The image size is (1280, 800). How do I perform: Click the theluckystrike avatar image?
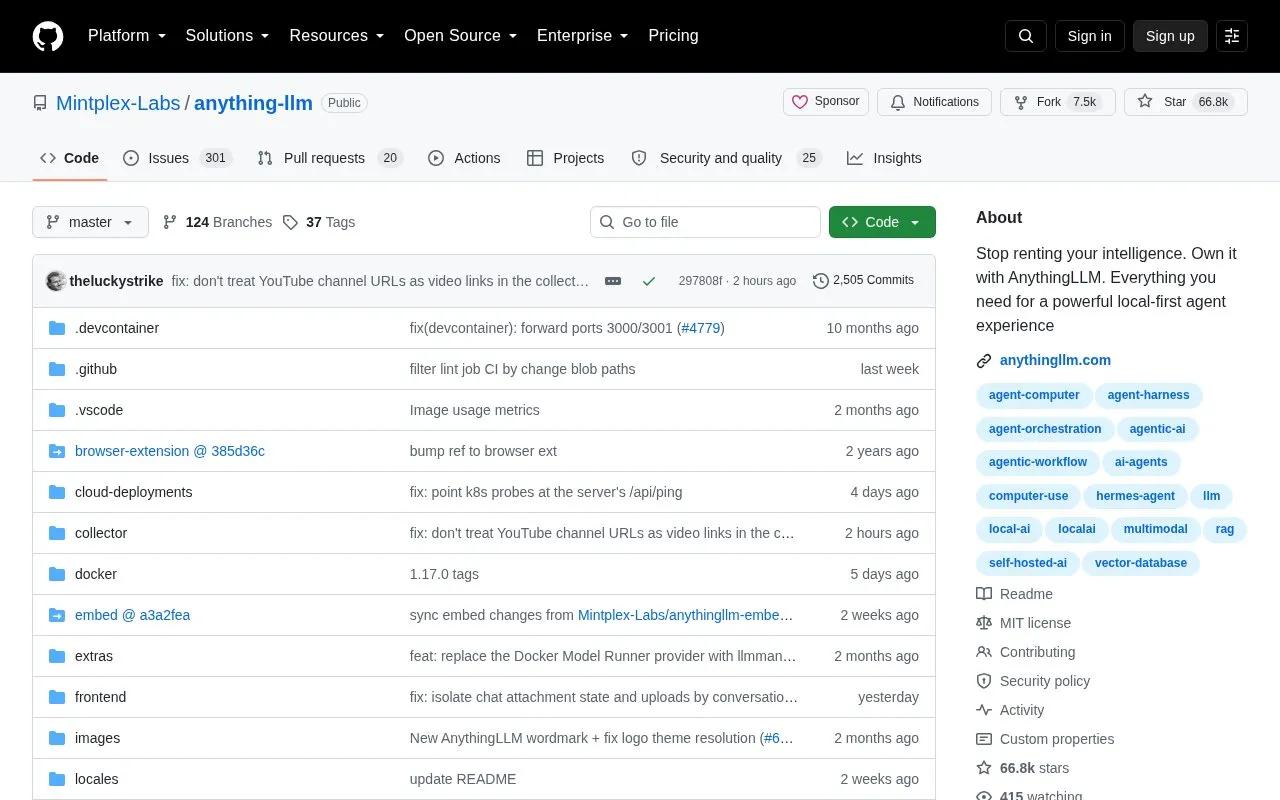click(56, 281)
